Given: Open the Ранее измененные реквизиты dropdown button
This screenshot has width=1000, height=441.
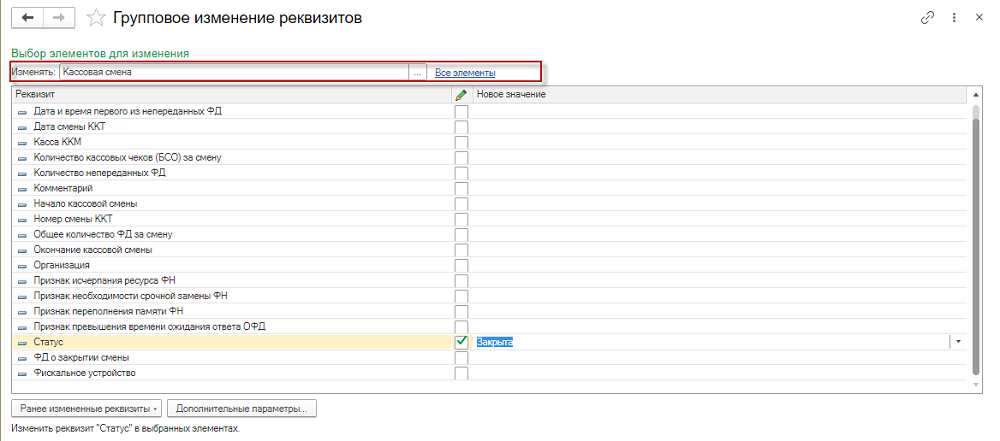Looking at the screenshot, I should [87, 408].
